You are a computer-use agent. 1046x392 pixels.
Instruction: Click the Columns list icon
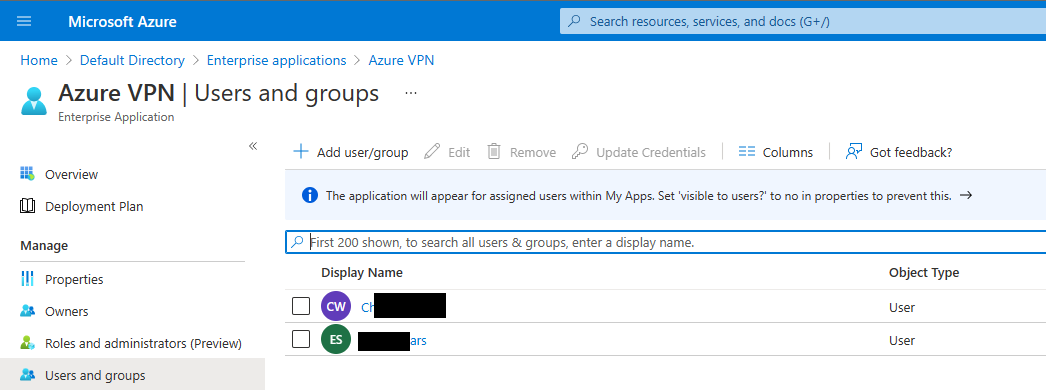pyautogui.click(x=746, y=152)
